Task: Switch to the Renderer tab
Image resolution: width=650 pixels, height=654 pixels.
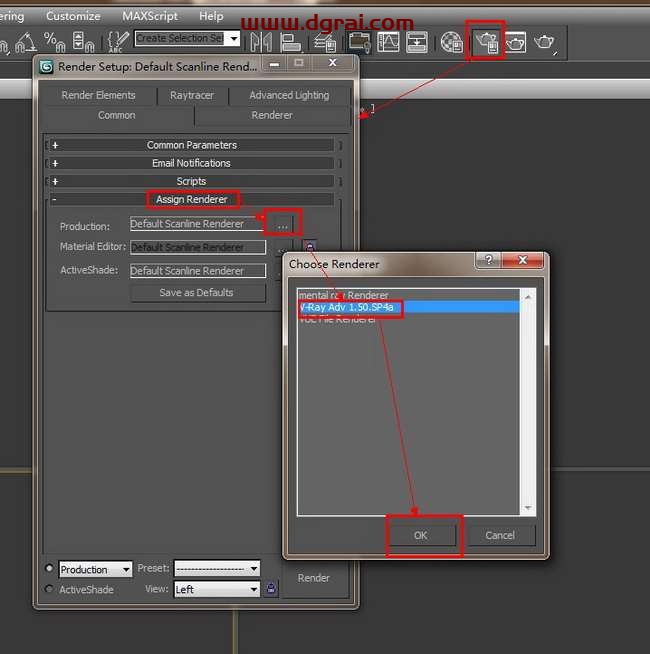Action: coord(272,115)
